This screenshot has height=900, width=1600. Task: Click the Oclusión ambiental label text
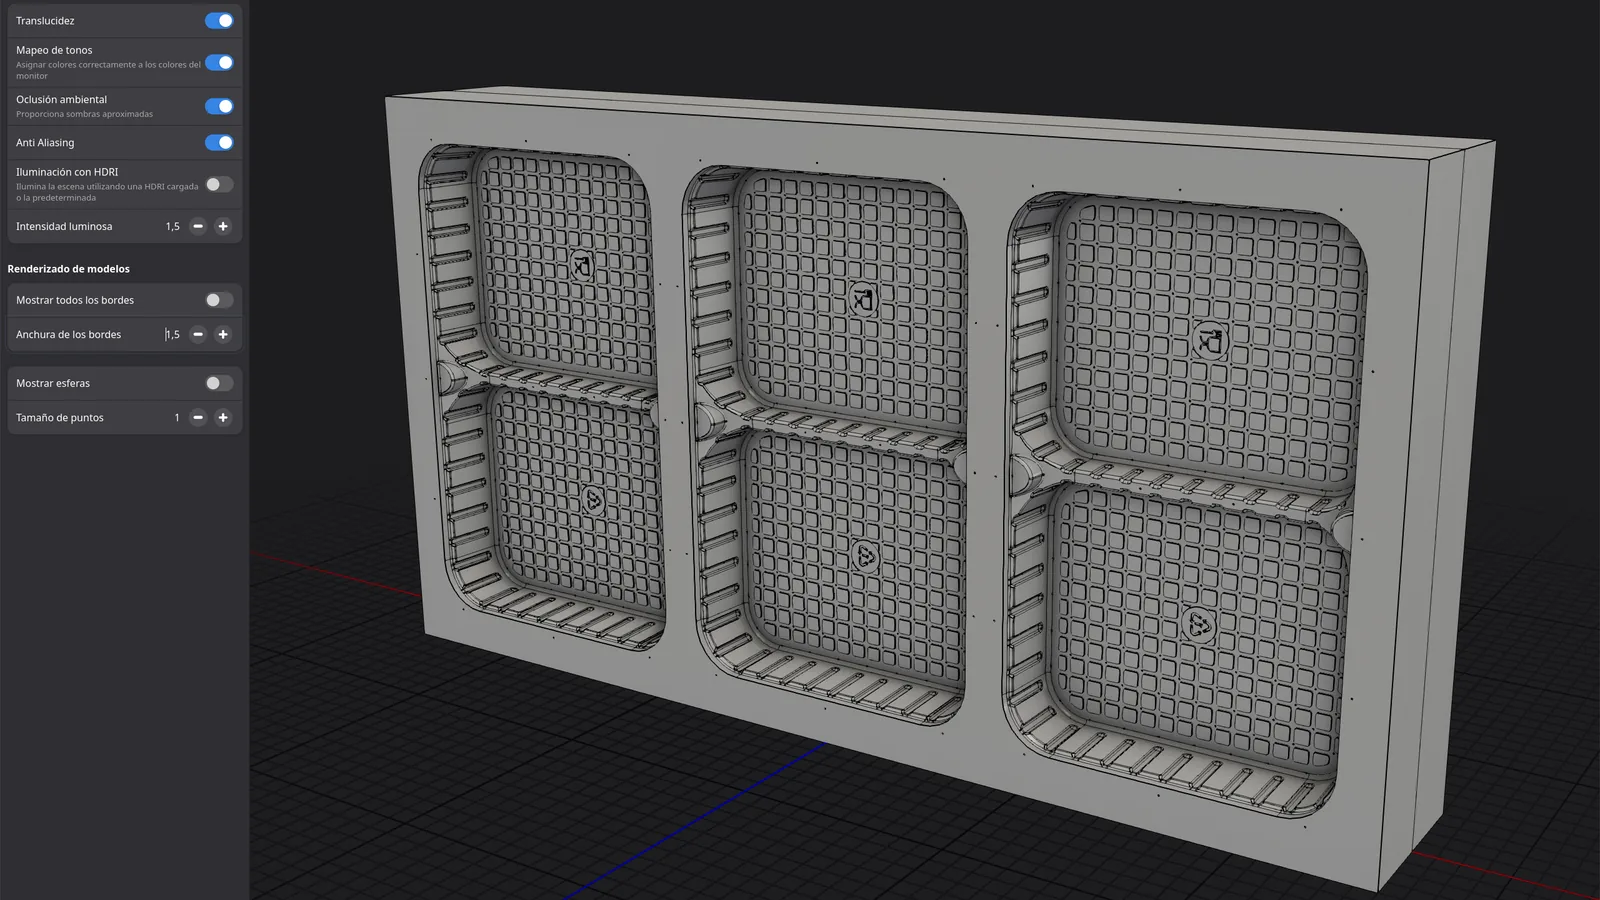click(x=61, y=99)
